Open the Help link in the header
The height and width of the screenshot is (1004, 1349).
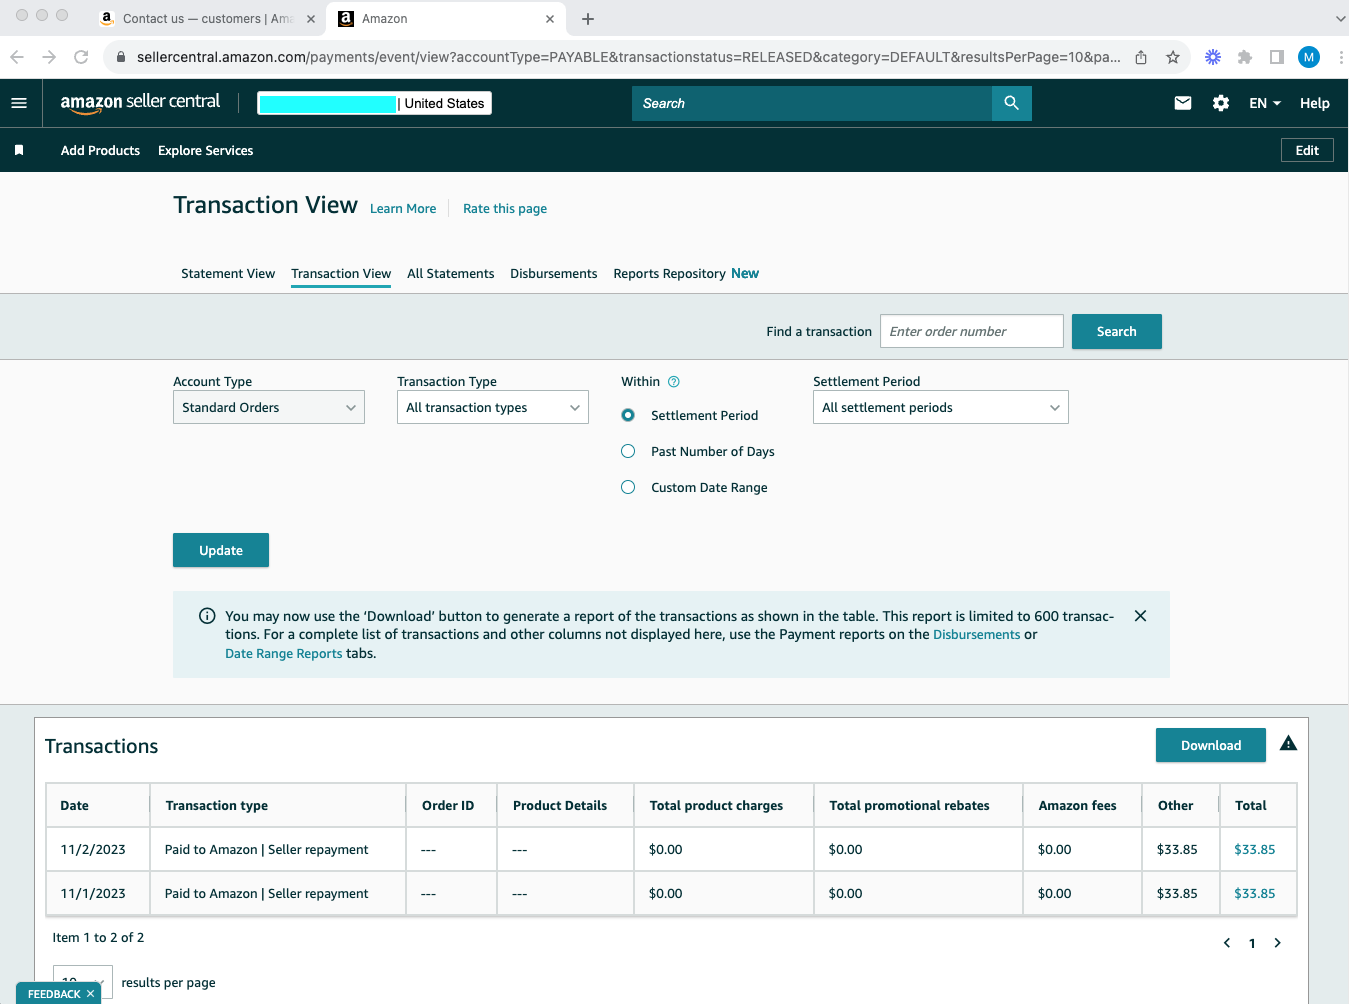[1315, 103]
